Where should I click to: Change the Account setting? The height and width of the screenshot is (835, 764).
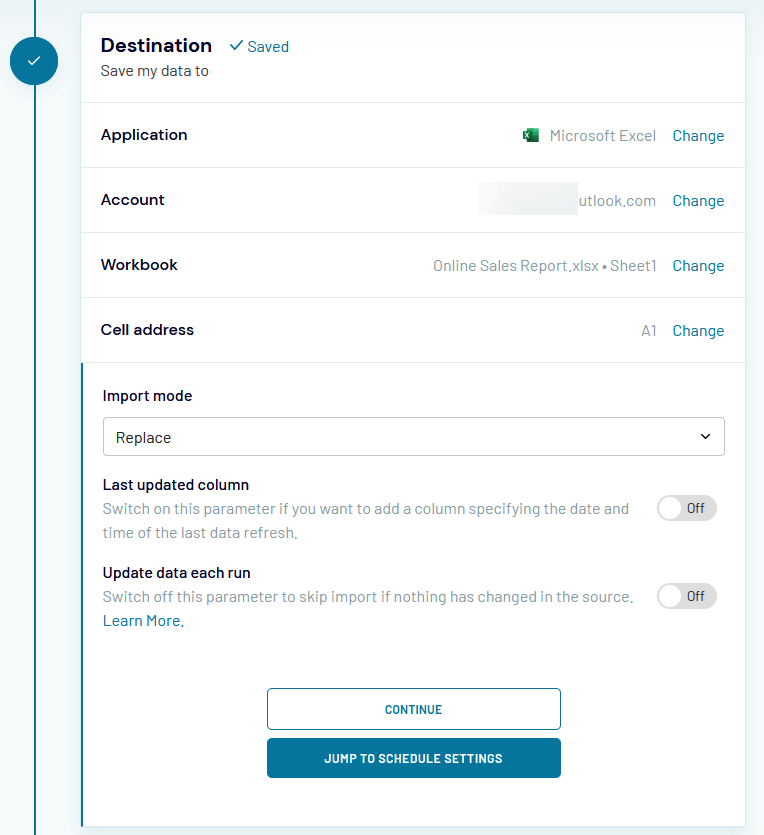pos(698,201)
